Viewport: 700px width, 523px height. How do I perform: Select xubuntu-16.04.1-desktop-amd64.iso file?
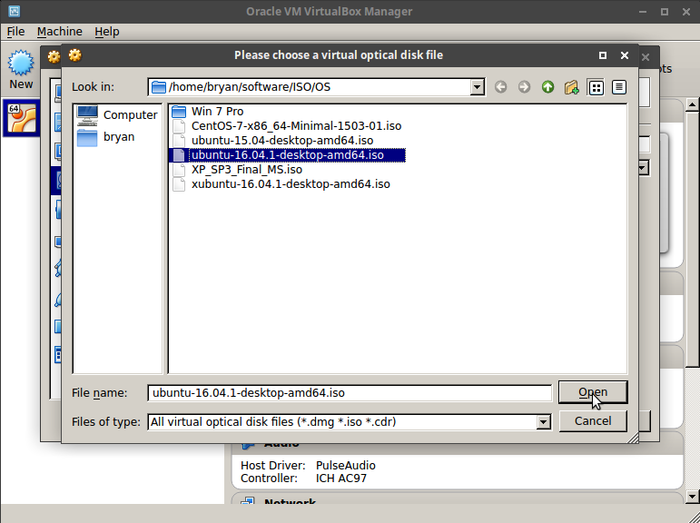[x=281, y=184]
